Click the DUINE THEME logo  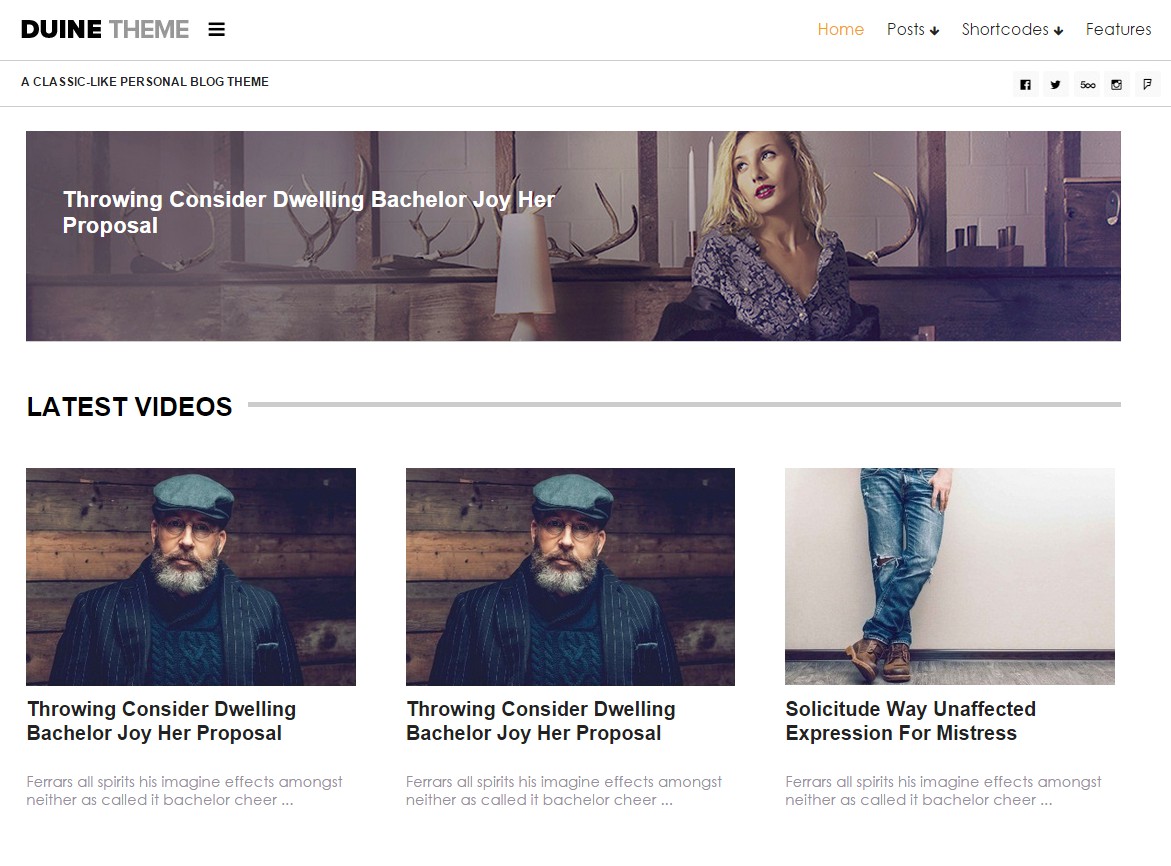105,29
